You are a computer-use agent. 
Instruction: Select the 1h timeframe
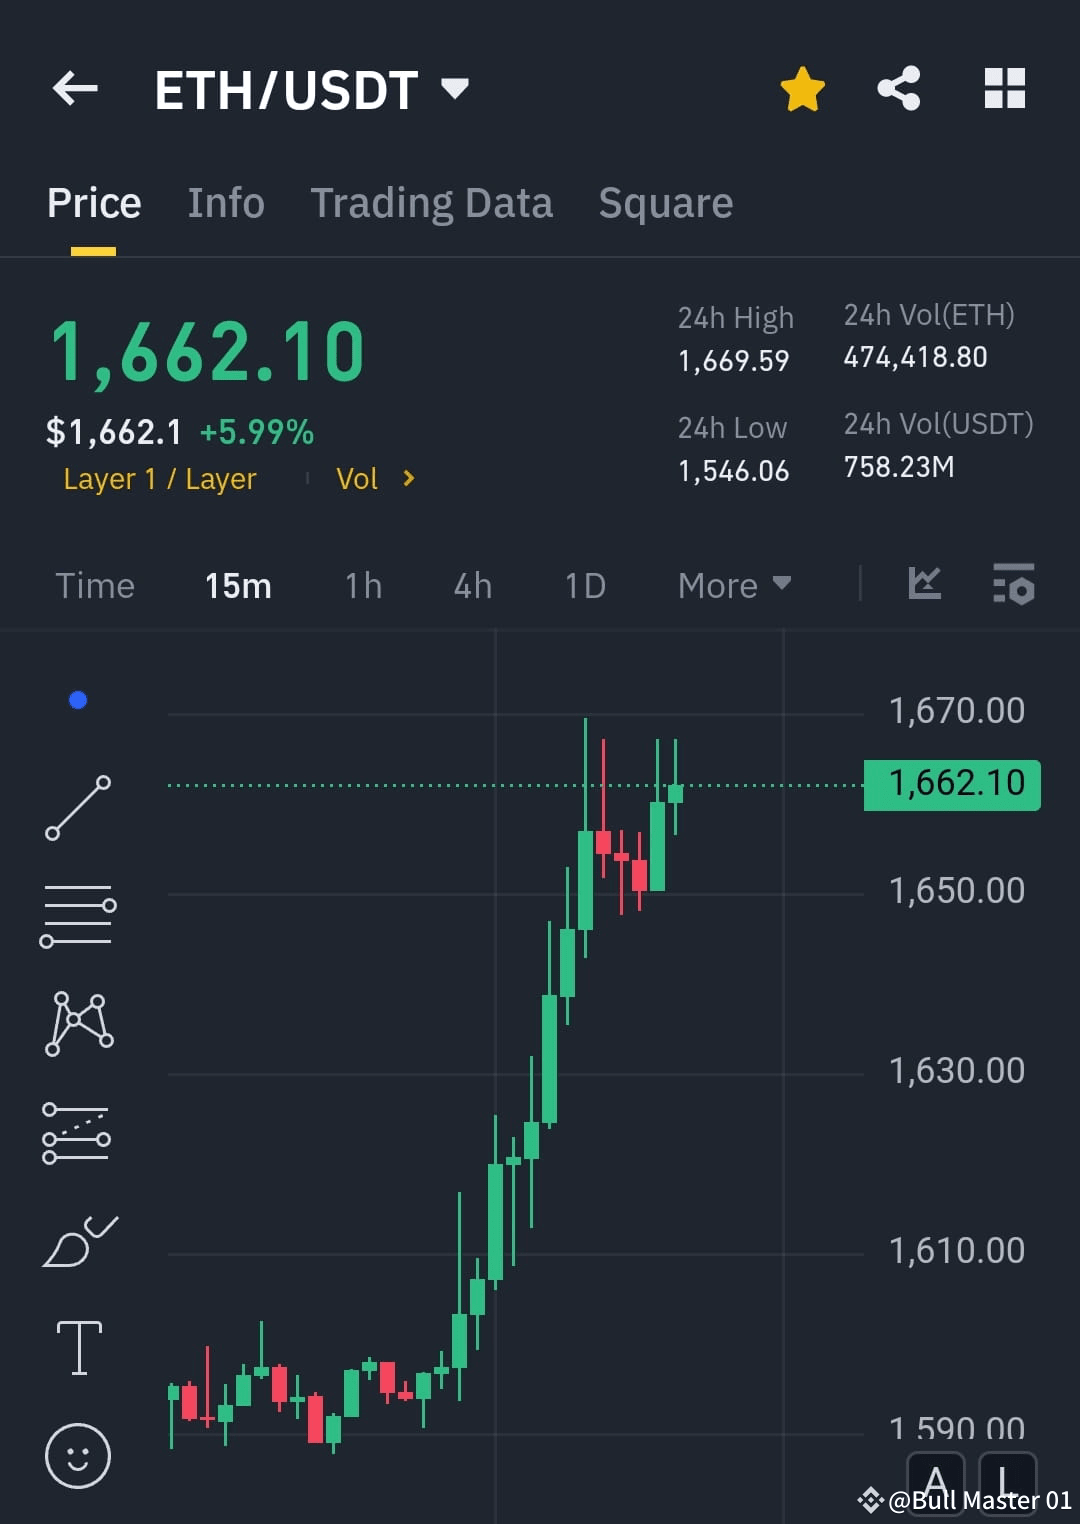[362, 585]
